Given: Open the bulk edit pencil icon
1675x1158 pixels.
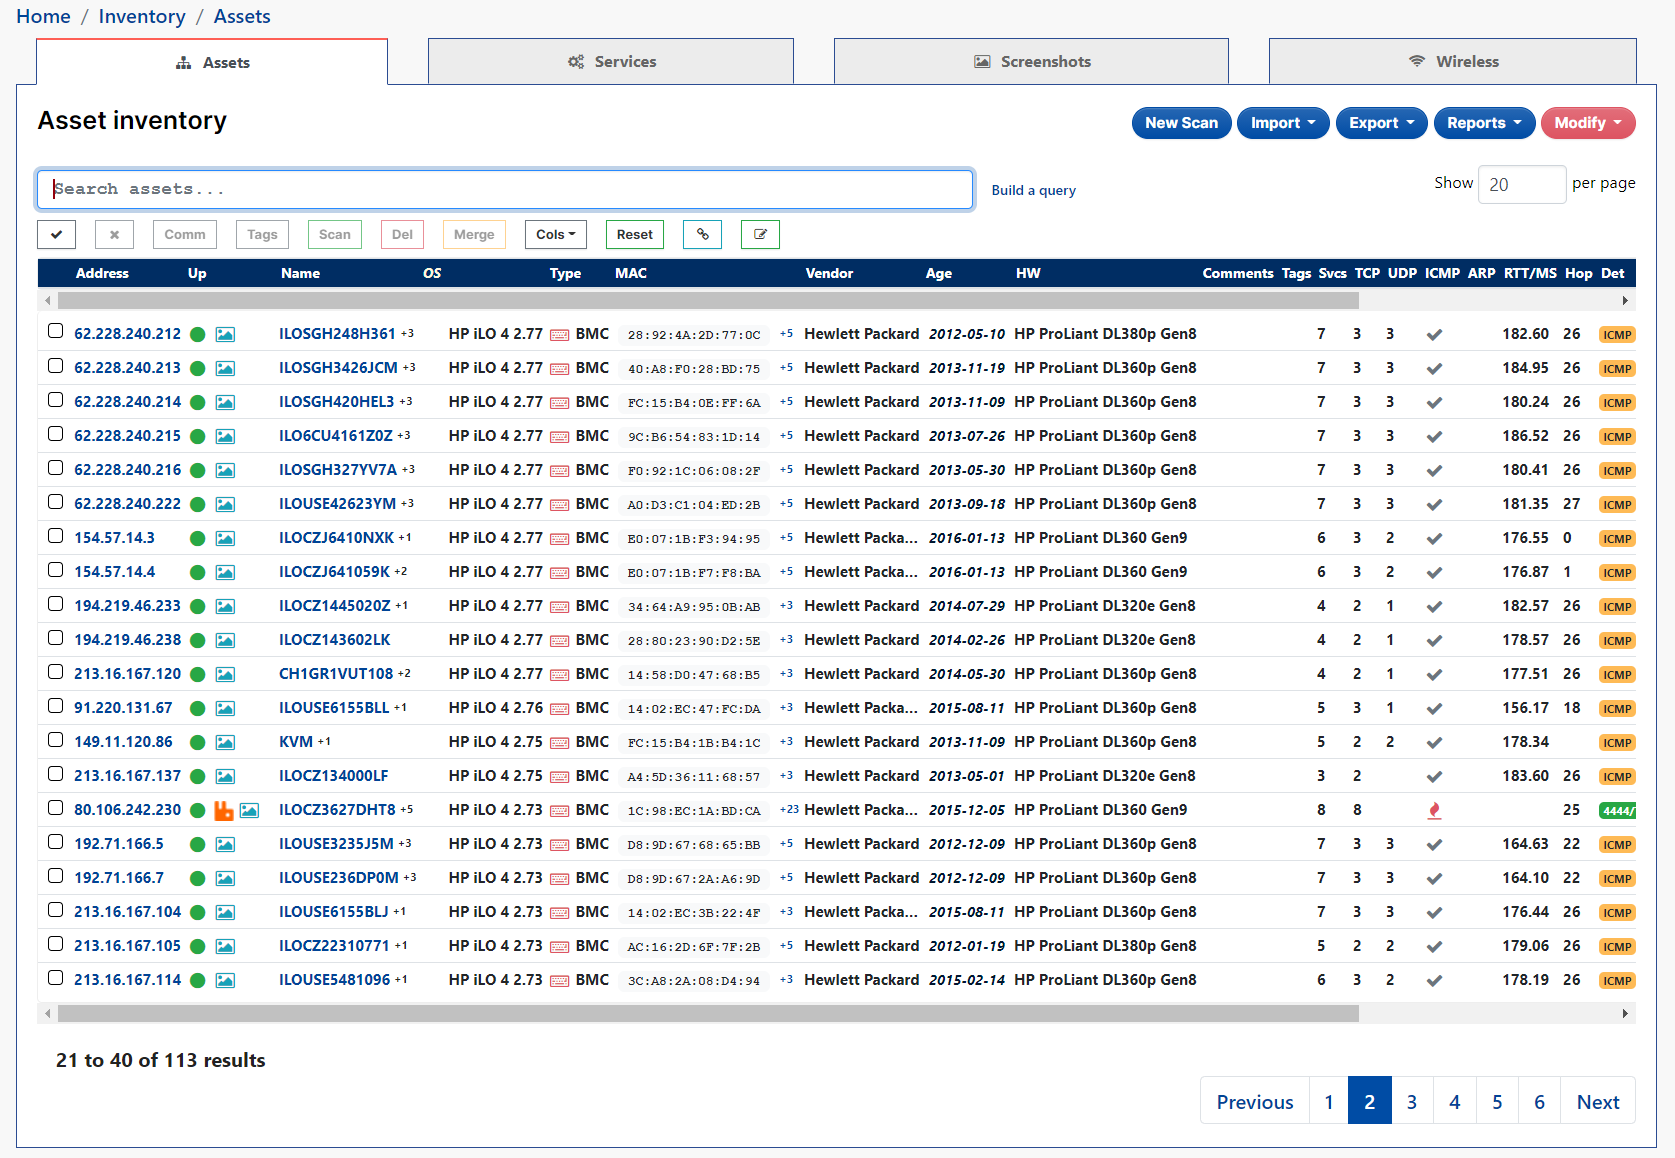Looking at the screenshot, I should point(760,234).
